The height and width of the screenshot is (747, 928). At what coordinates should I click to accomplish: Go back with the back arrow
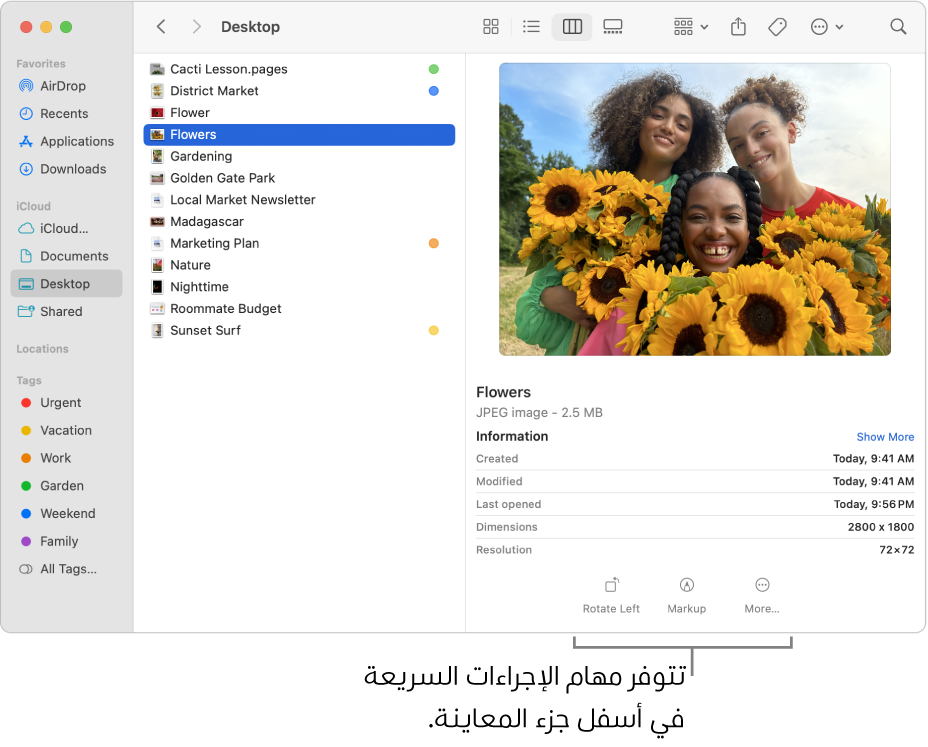tap(162, 27)
